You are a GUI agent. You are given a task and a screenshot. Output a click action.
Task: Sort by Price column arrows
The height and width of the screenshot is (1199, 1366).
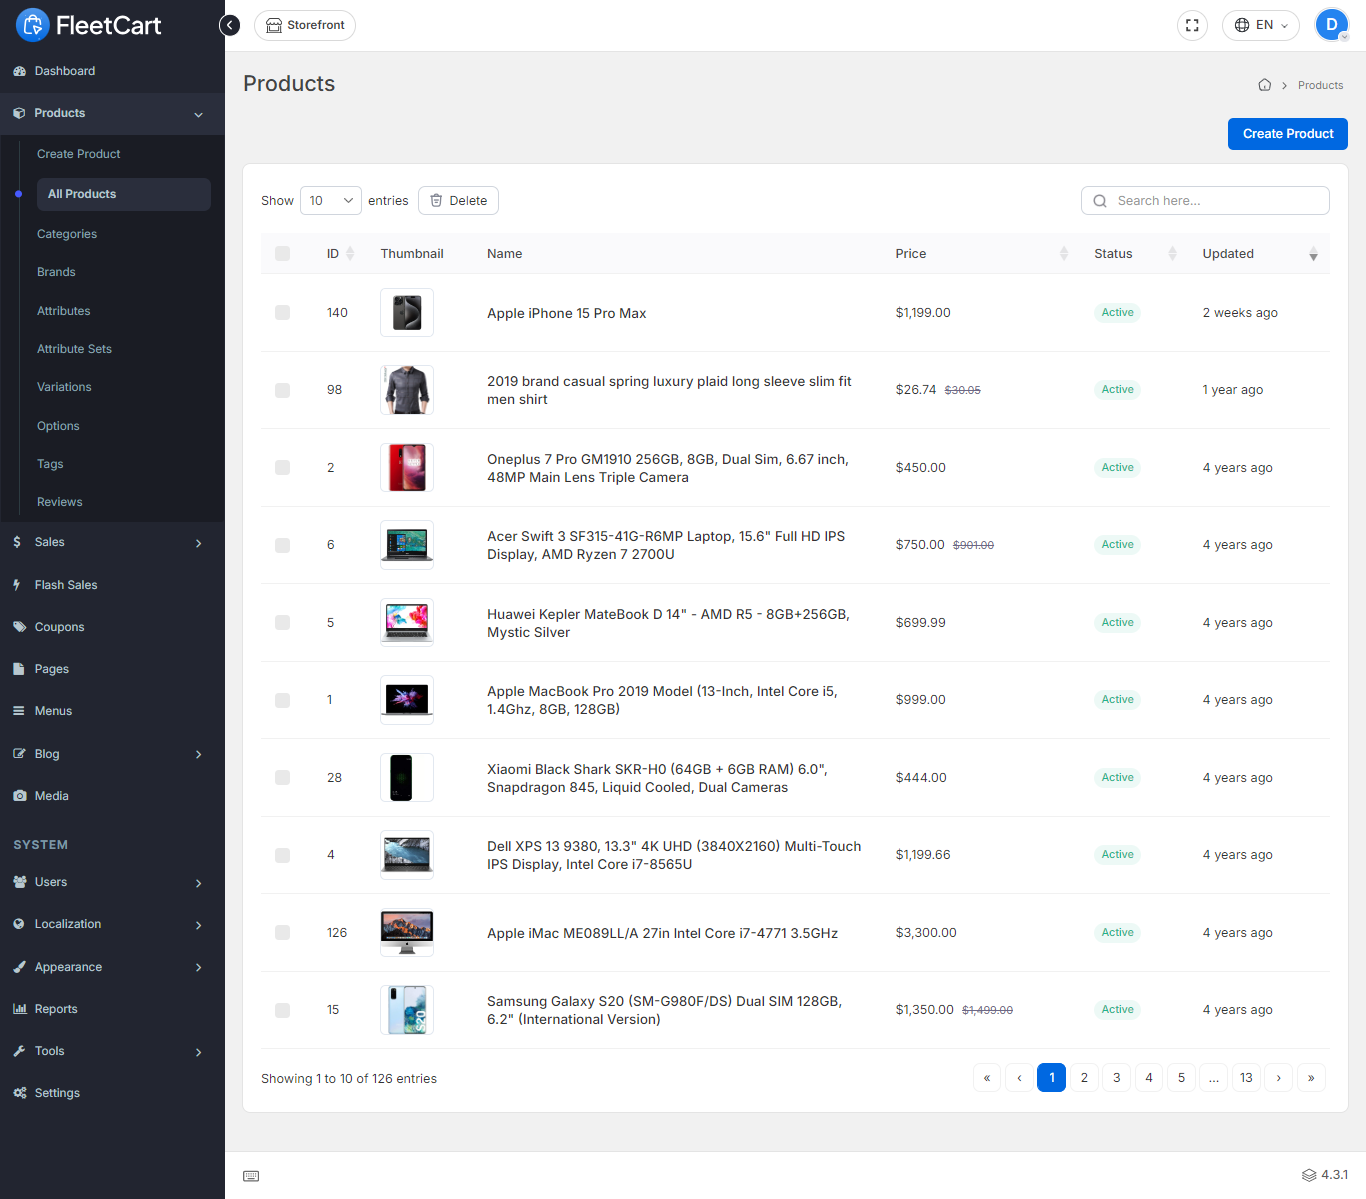tap(1064, 254)
